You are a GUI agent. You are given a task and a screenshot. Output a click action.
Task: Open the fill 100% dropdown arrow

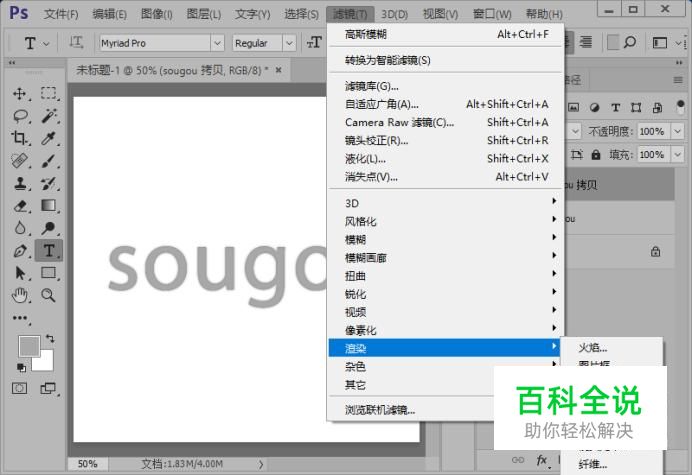[677, 155]
